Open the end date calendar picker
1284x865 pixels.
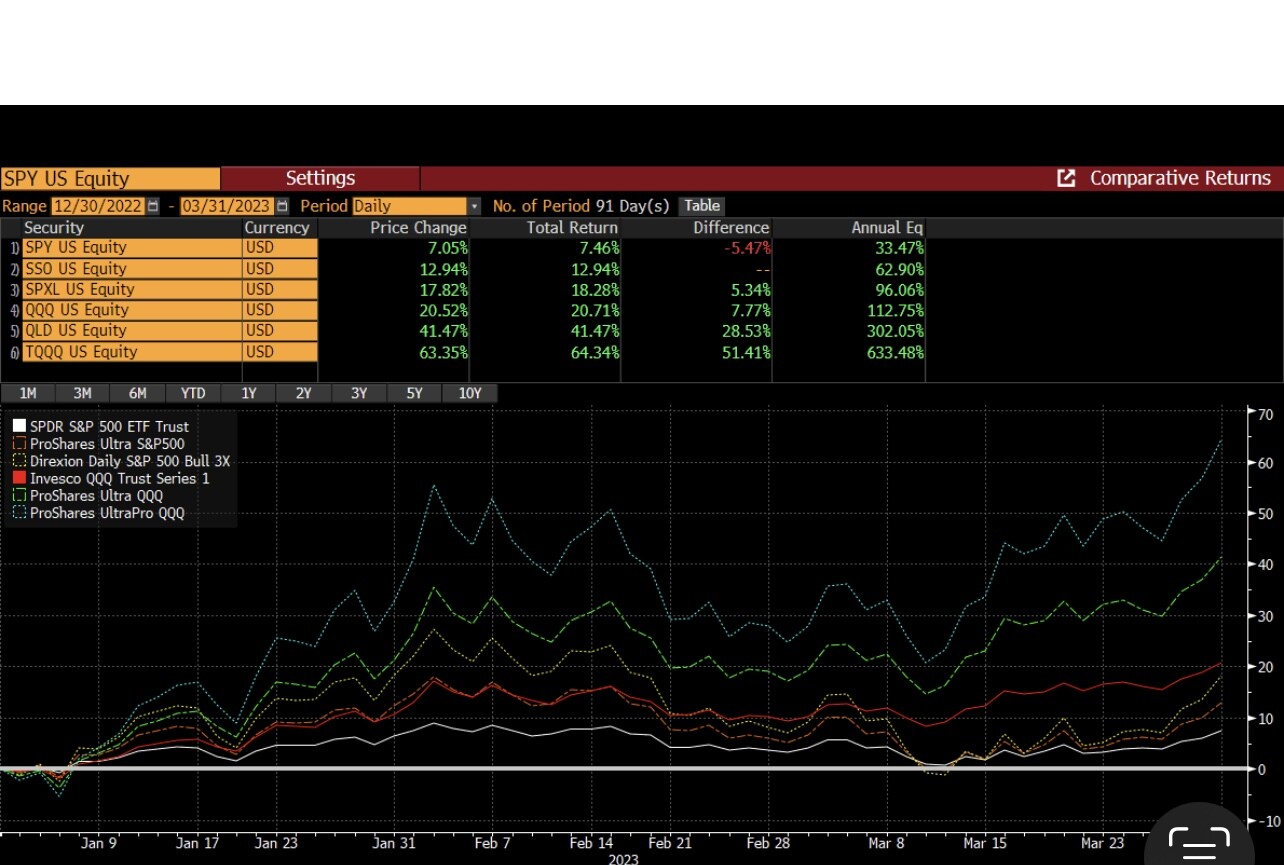[282, 206]
